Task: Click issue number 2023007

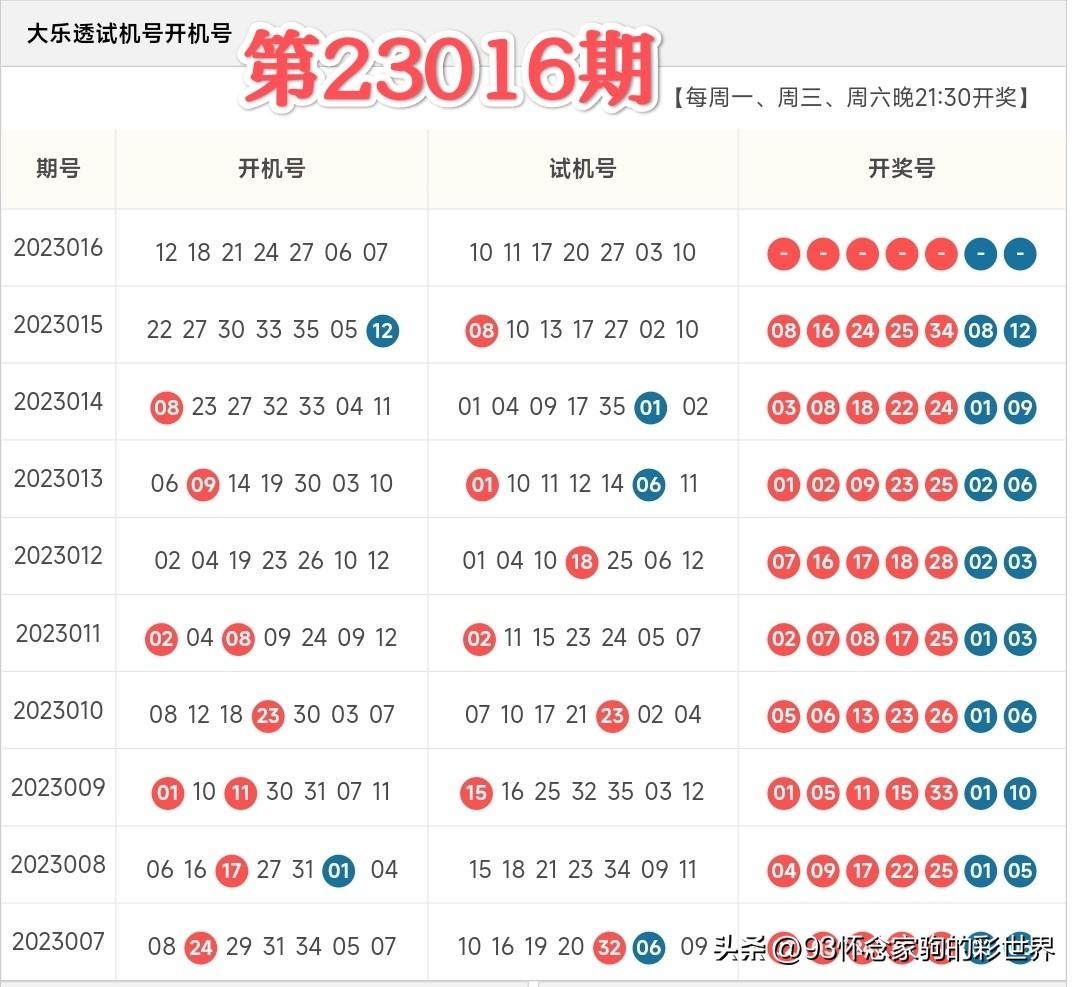Action: tap(58, 942)
